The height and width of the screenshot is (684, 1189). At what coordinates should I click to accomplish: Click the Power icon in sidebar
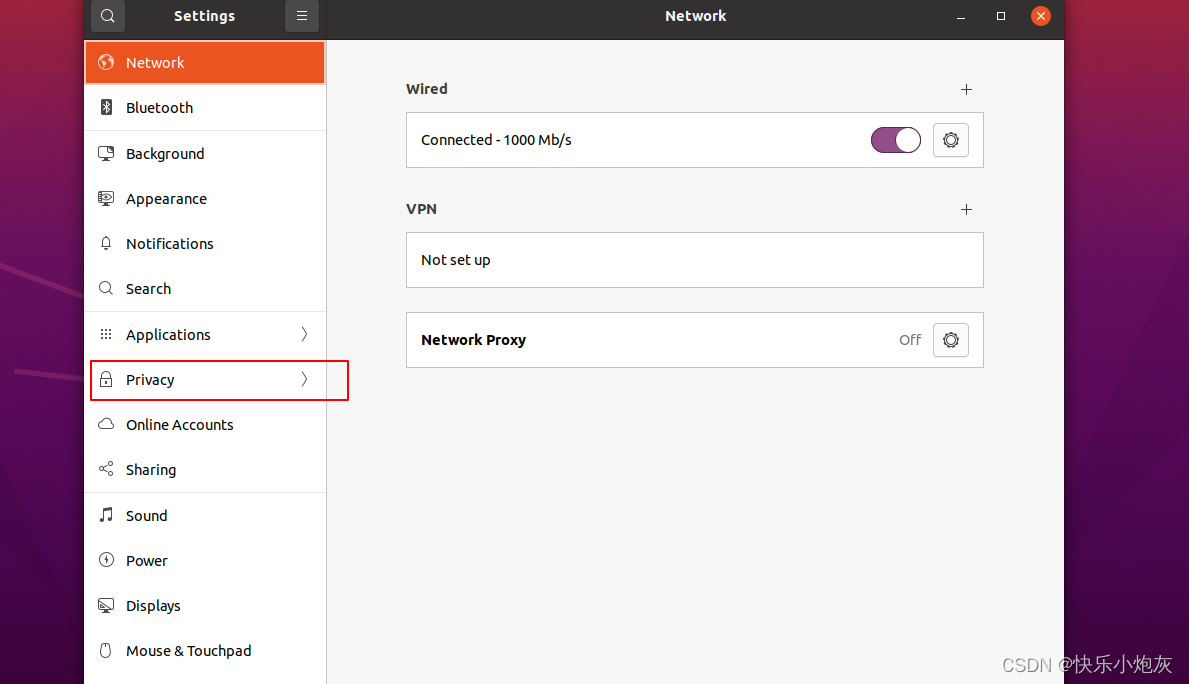(x=106, y=560)
